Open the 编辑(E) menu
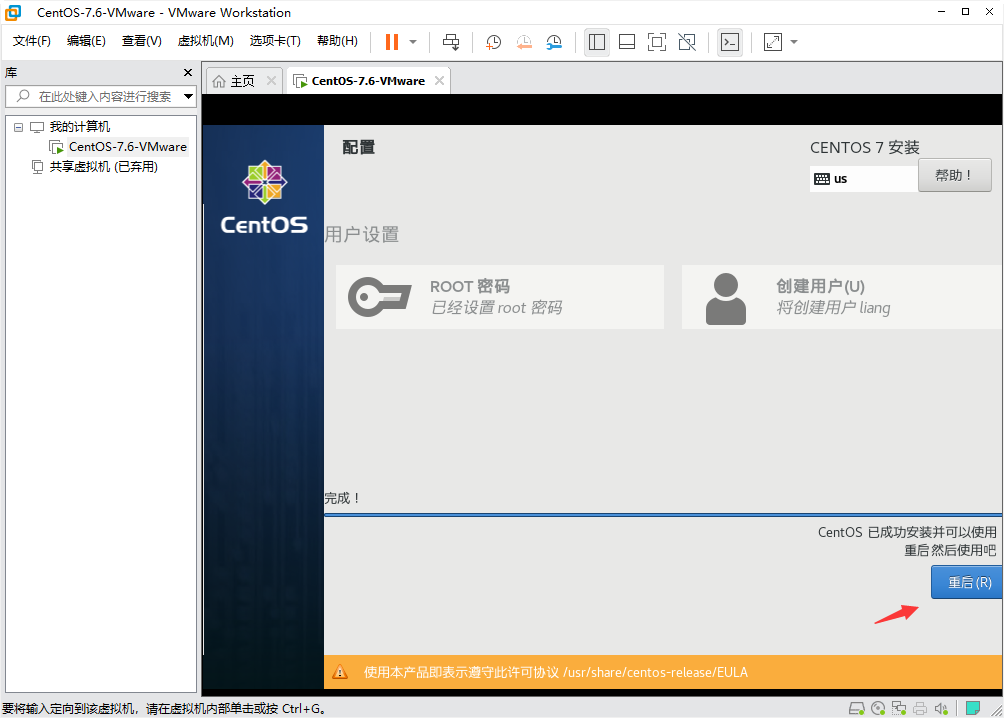This screenshot has height=718, width=1004. [86, 41]
